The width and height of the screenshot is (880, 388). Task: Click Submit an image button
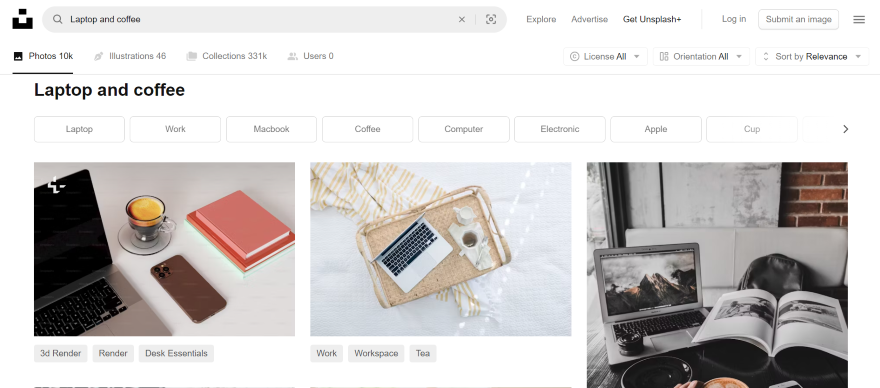coord(798,19)
